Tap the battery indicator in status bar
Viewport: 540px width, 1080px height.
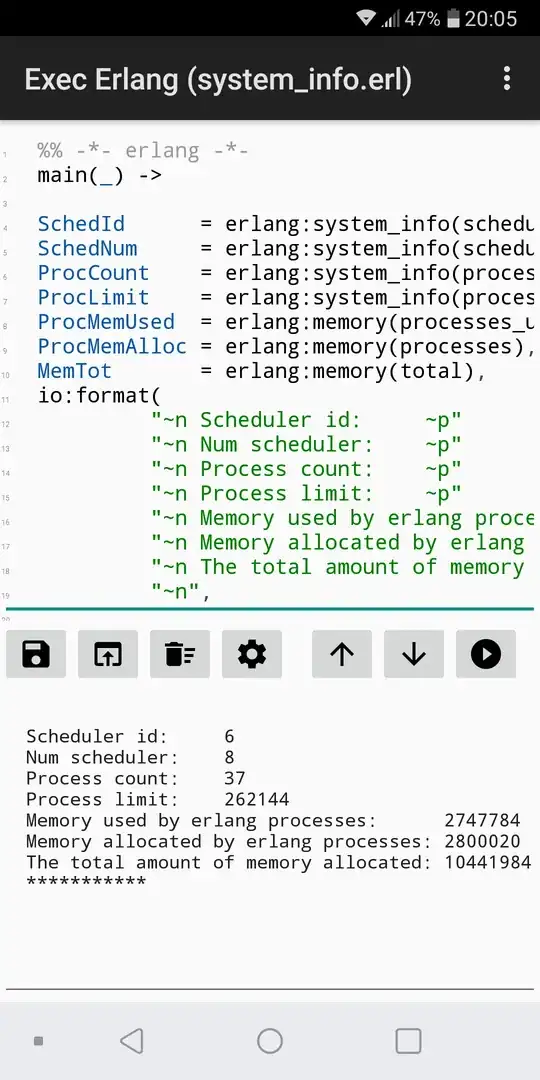pyautogui.click(x=453, y=19)
